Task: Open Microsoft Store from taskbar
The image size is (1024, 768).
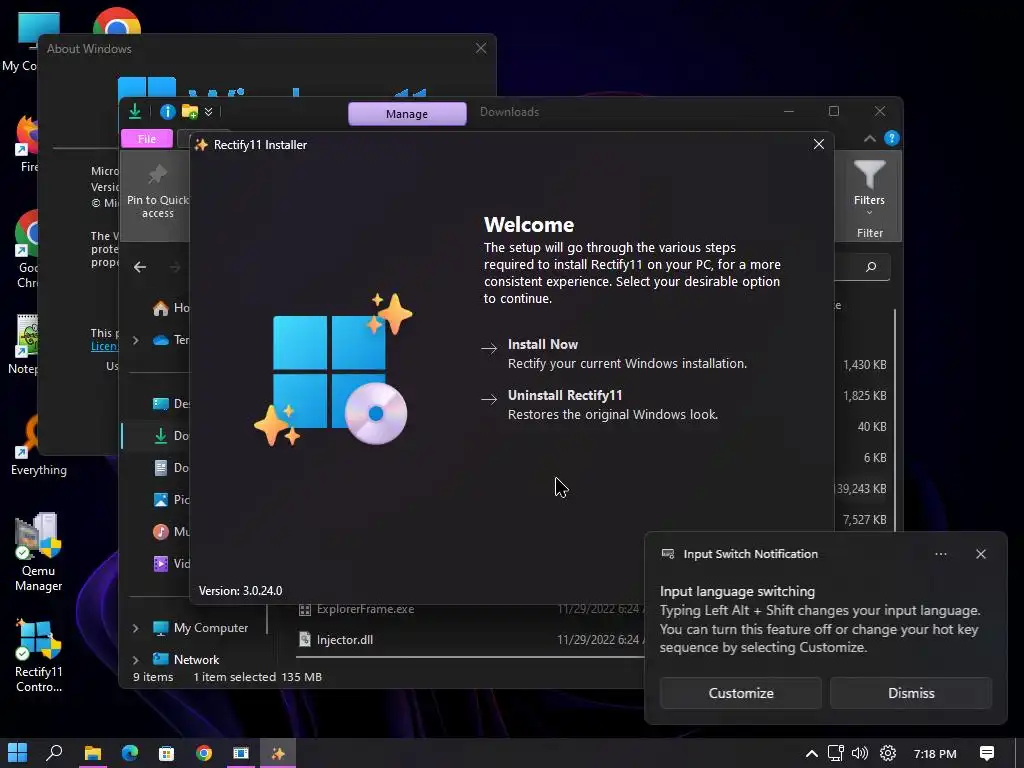Action: [167, 753]
